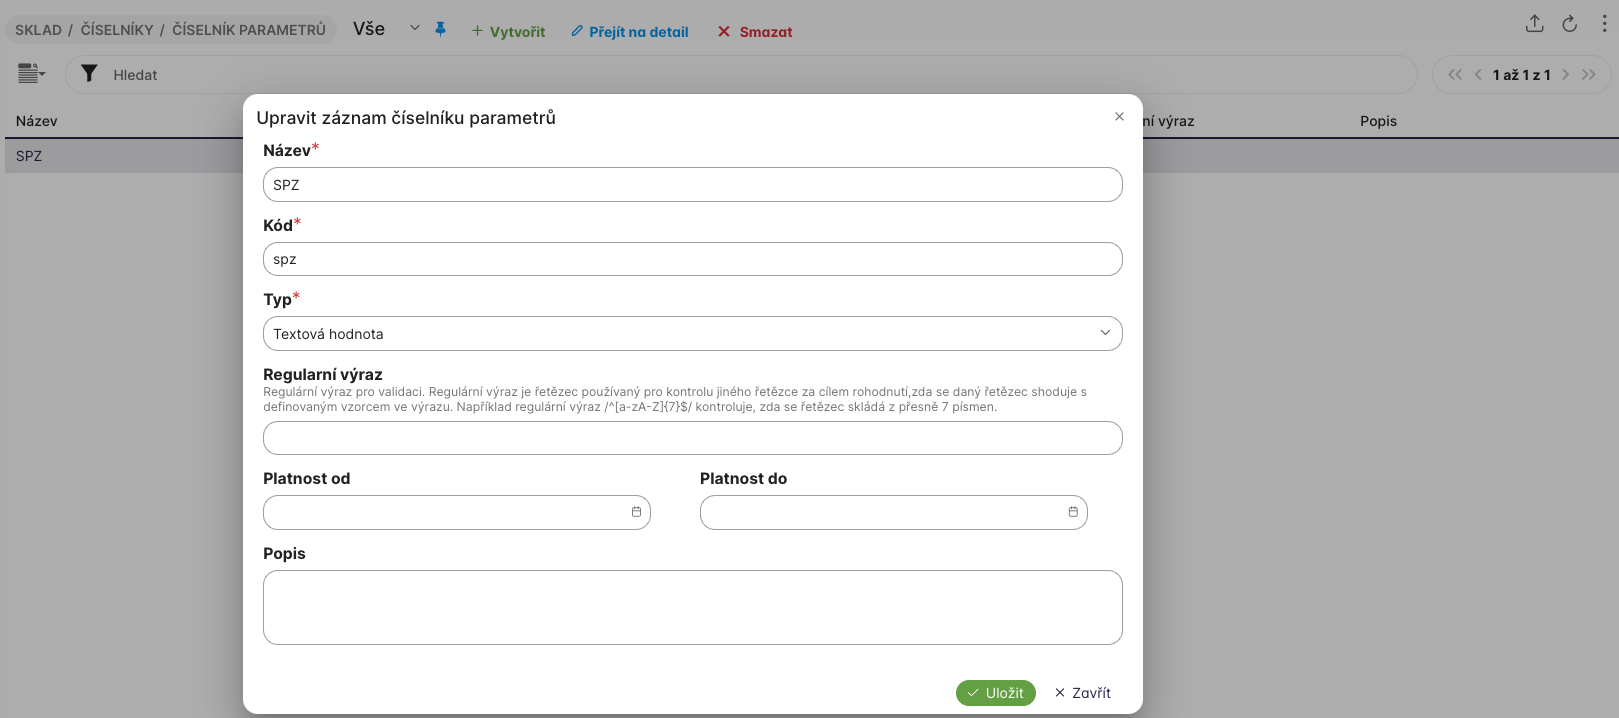
Task: Click the filter funnel icon in the search bar
Action: coord(89,74)
